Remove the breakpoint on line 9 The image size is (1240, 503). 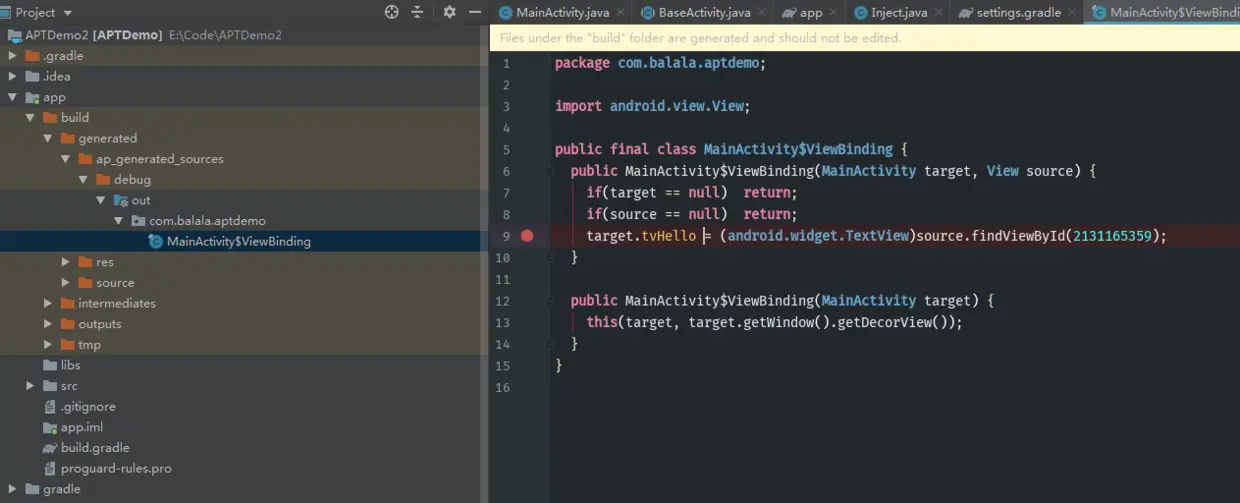527,236
